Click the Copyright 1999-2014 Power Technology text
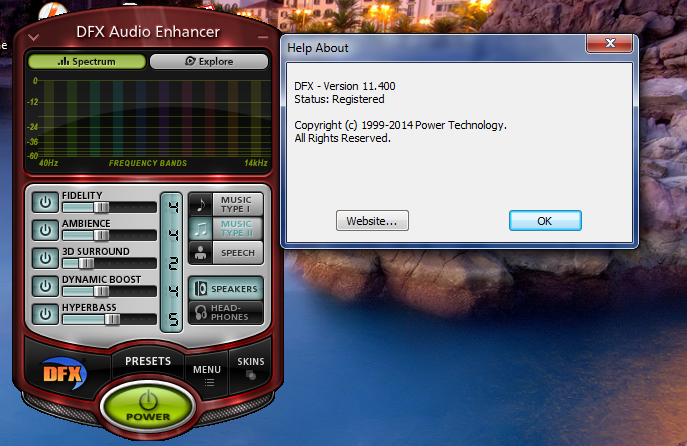 point(400,125)
